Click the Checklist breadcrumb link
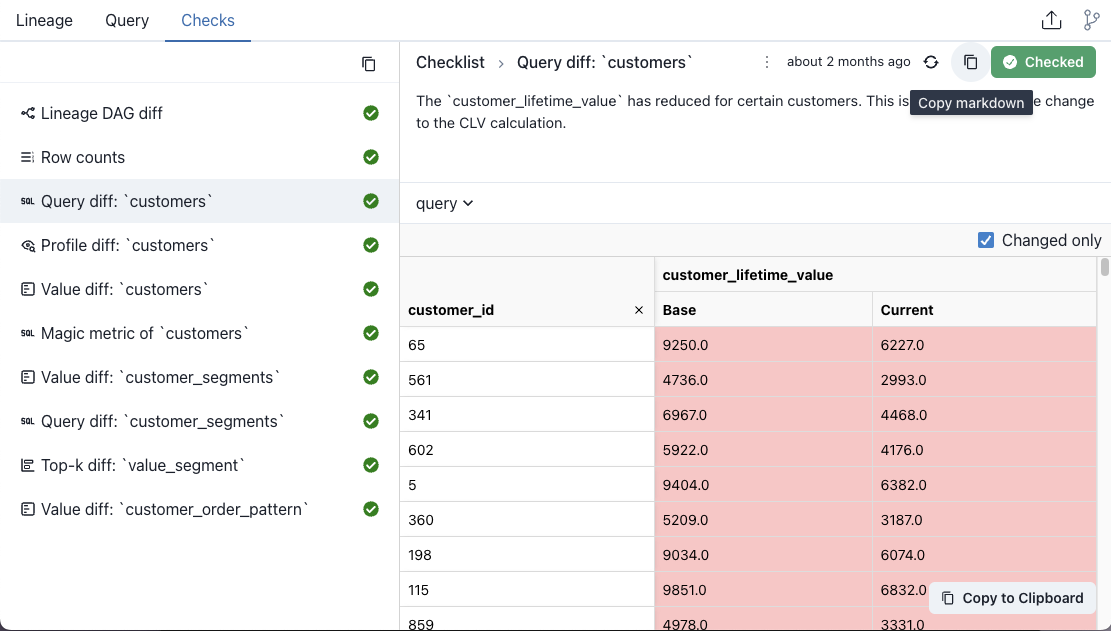This screenshot has height=631, width=1111. [x=450, y=62]
